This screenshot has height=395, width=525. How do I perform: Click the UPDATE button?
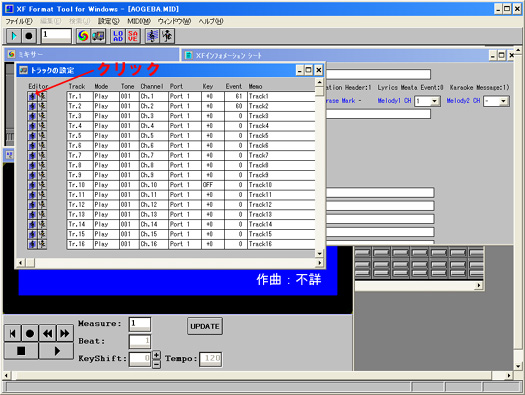click(x=205, y=326)
